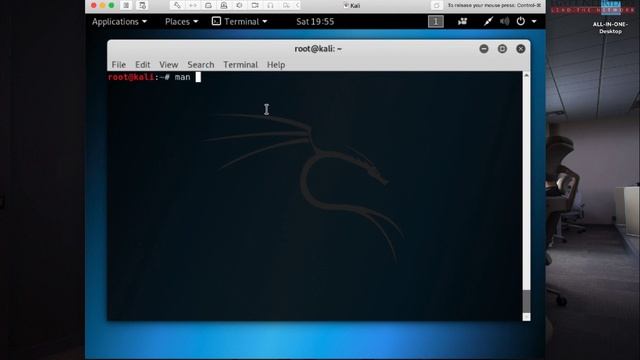Click the green zoom button of Kali VM window
Image resolution: width=640 pixels, height=360 pixels.
pos(111,5)
